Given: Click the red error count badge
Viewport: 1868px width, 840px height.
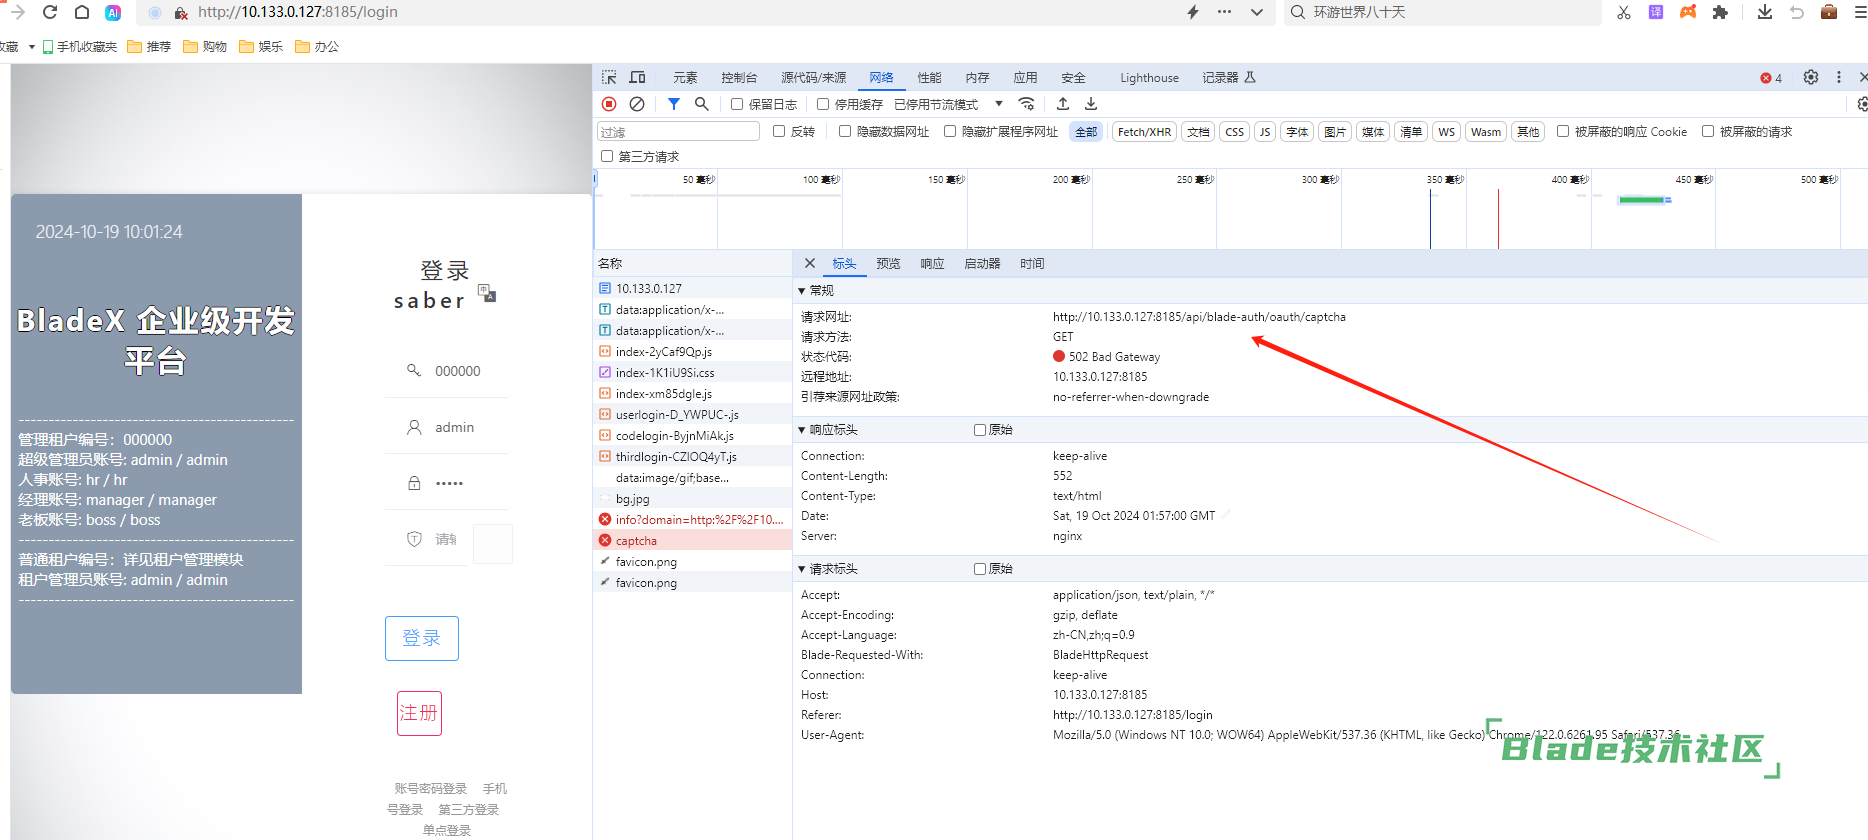Looking at the screenshot, I should tap(1771, 78).
